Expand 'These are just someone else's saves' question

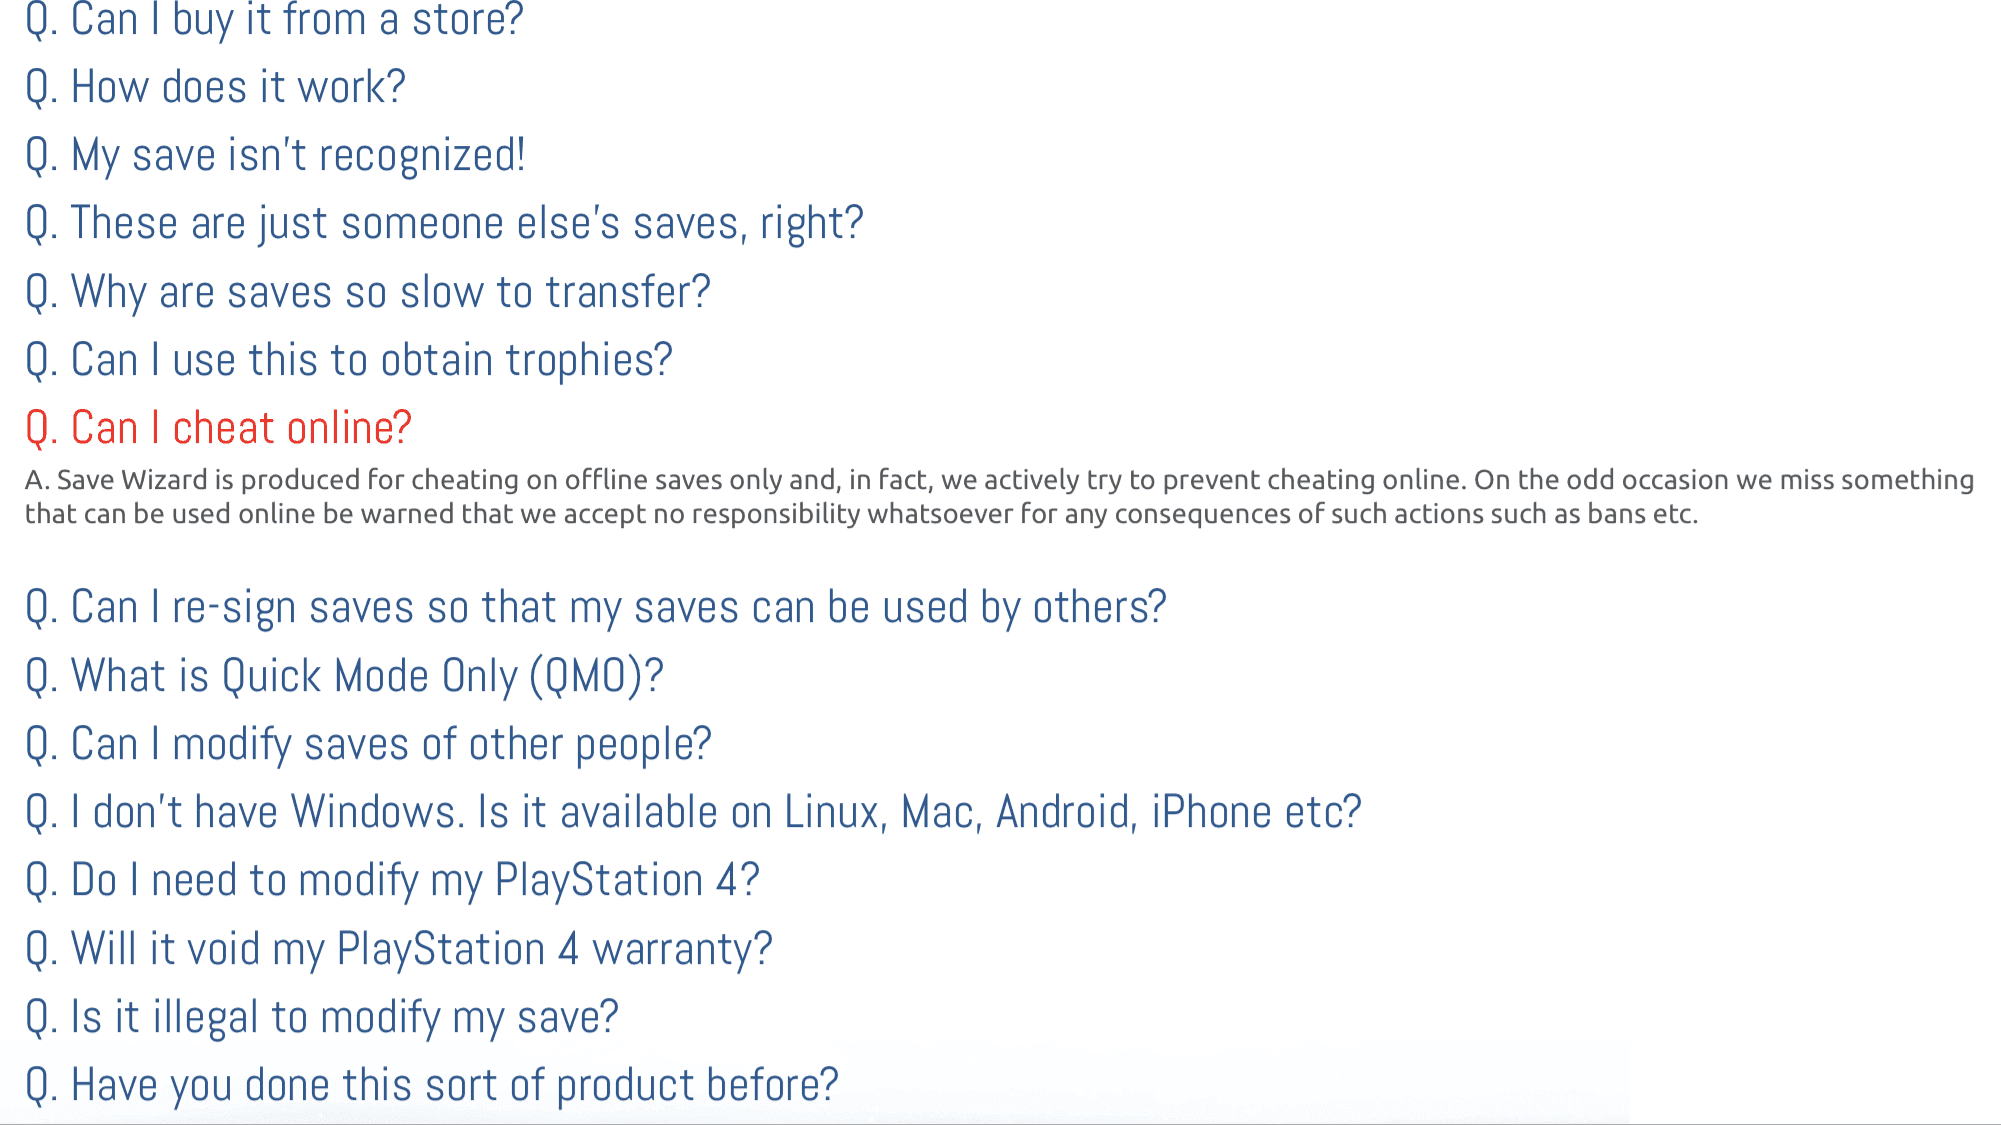coord(444,224)
